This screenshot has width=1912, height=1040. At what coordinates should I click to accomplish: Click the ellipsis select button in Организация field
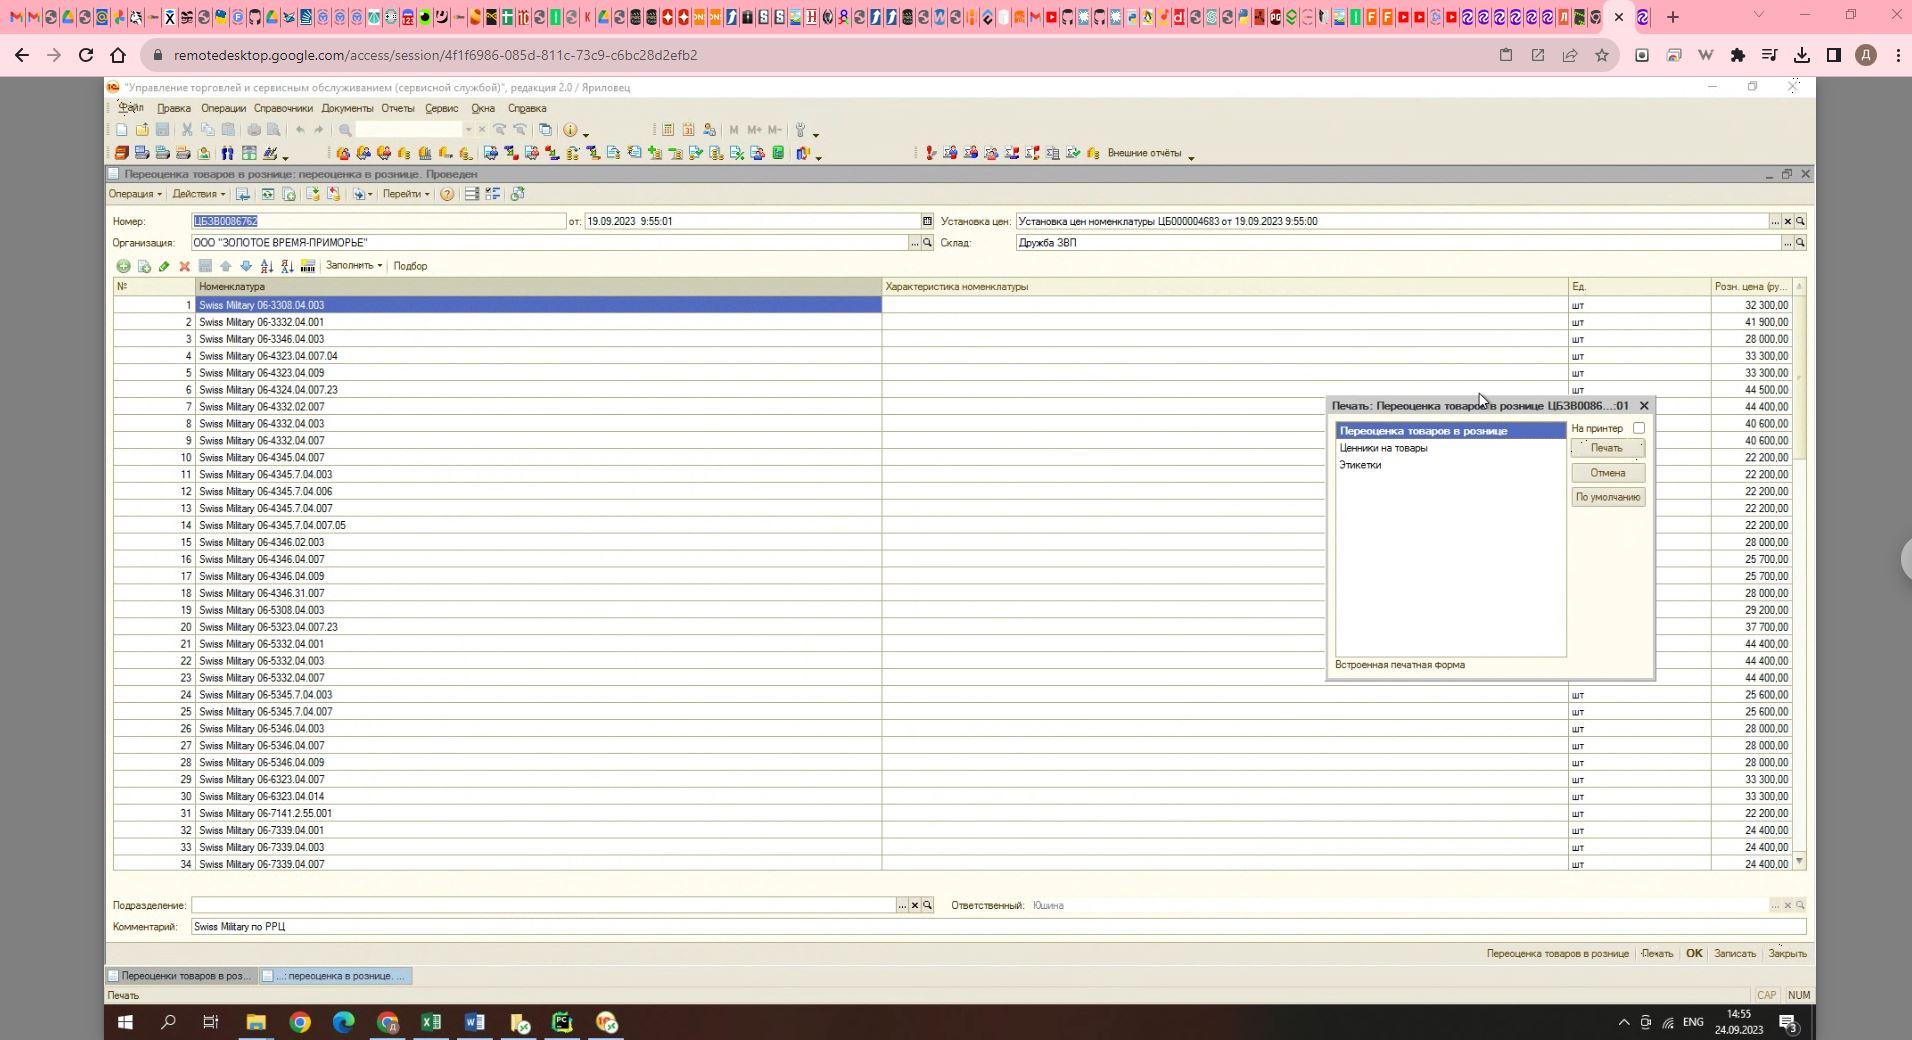(914, 243)
